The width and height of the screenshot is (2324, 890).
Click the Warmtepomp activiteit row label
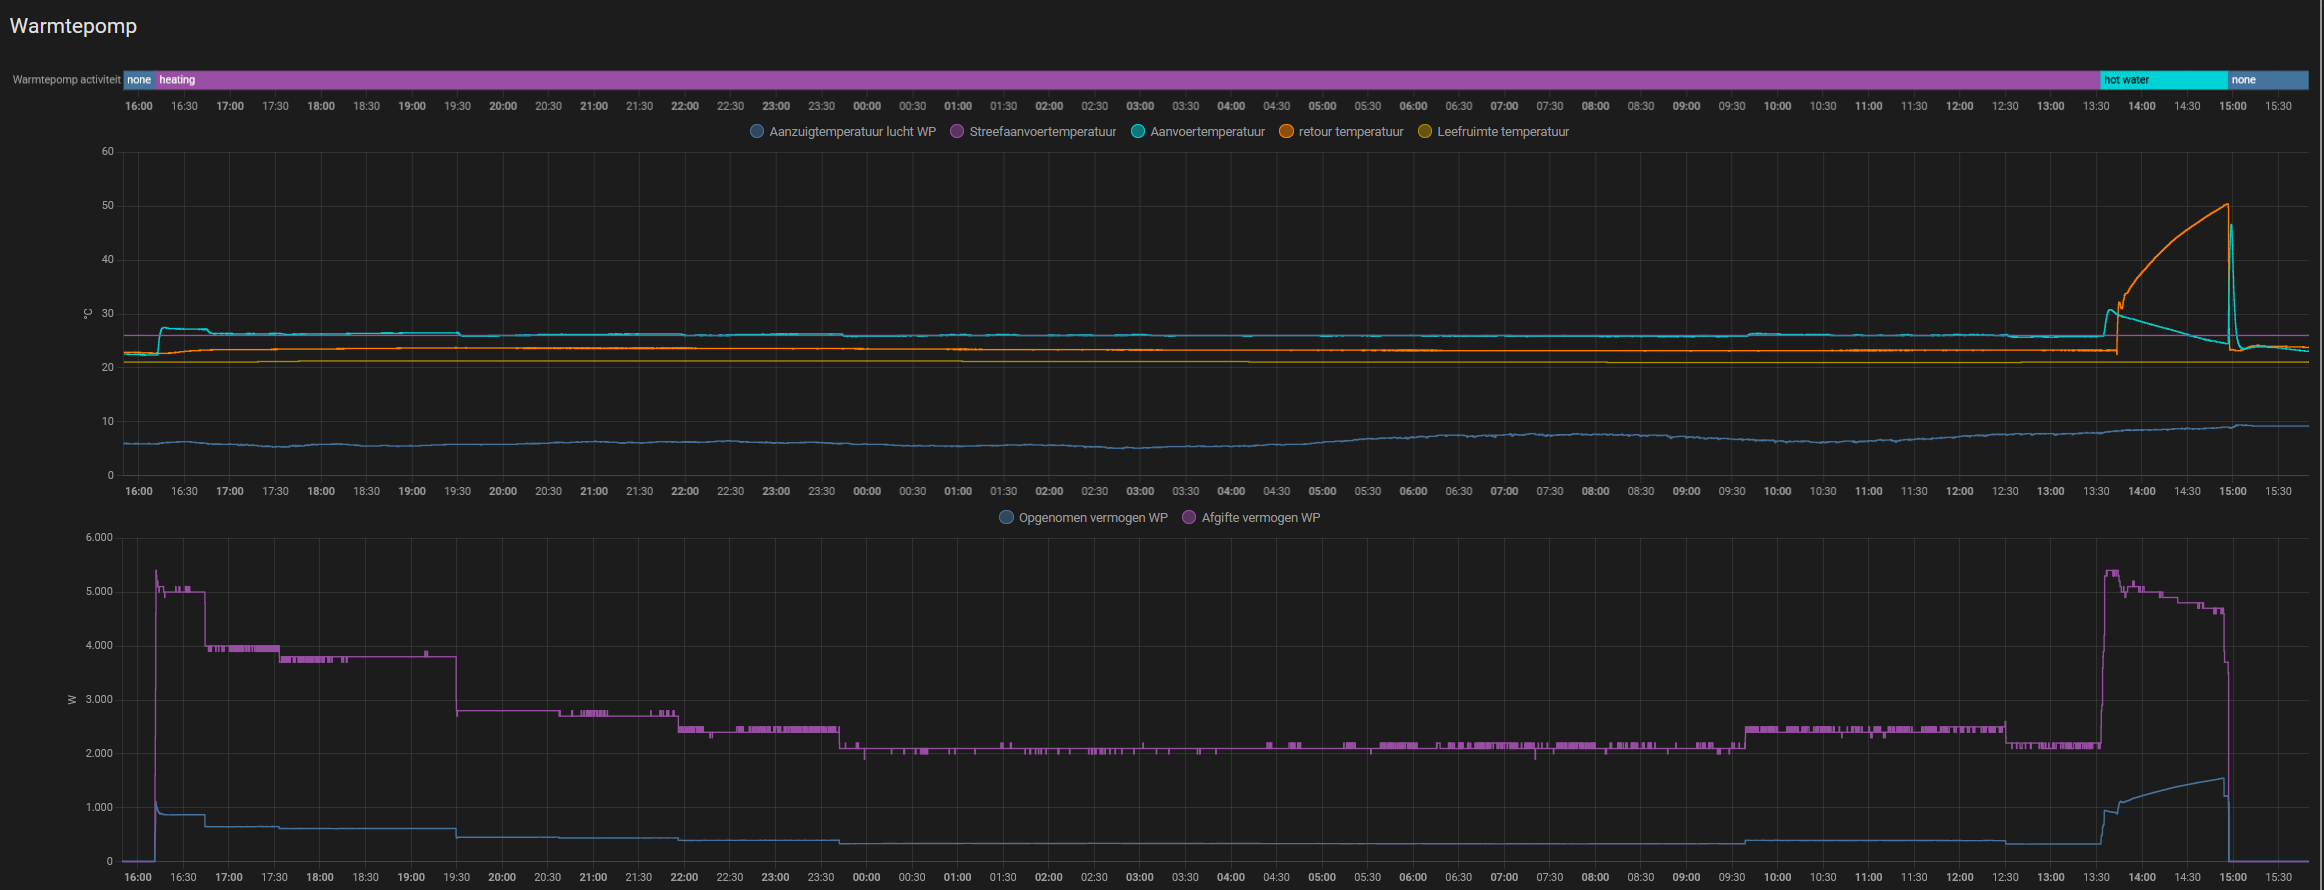[66, 80]
